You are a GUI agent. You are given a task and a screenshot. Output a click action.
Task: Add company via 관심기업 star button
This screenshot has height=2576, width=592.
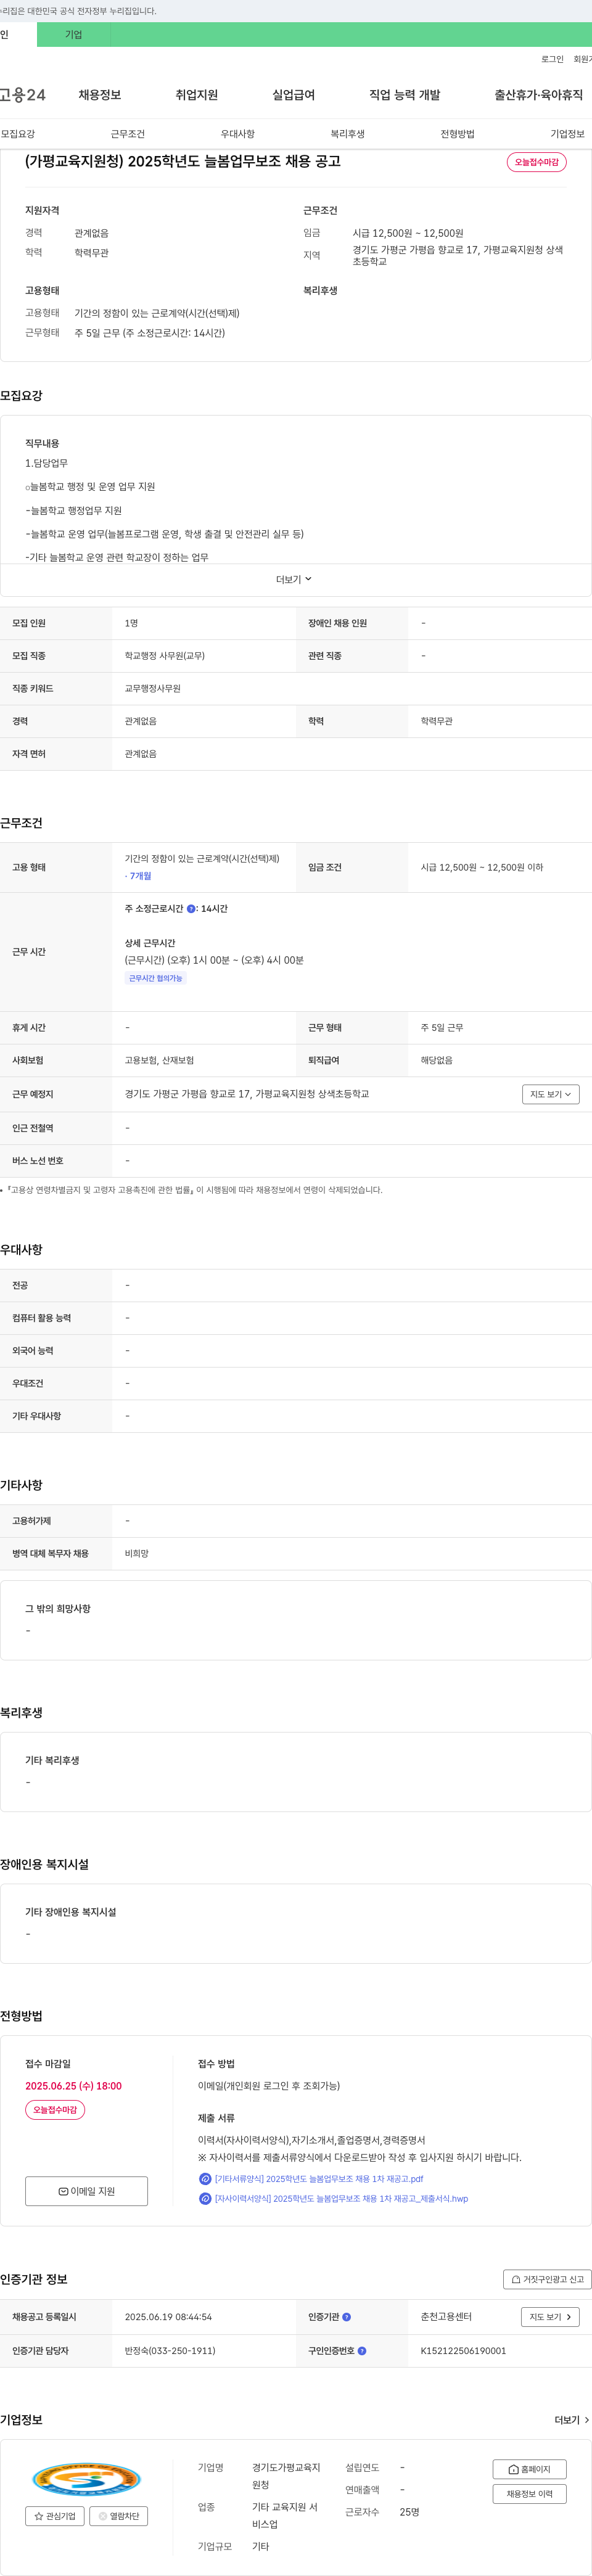(x=55, y=2516)
